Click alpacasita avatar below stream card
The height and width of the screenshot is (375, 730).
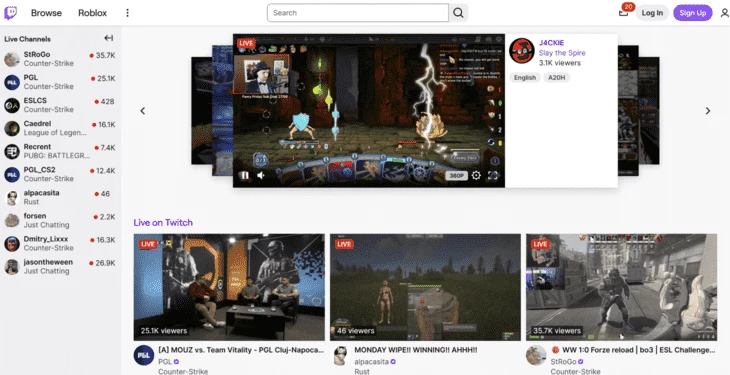340,355
